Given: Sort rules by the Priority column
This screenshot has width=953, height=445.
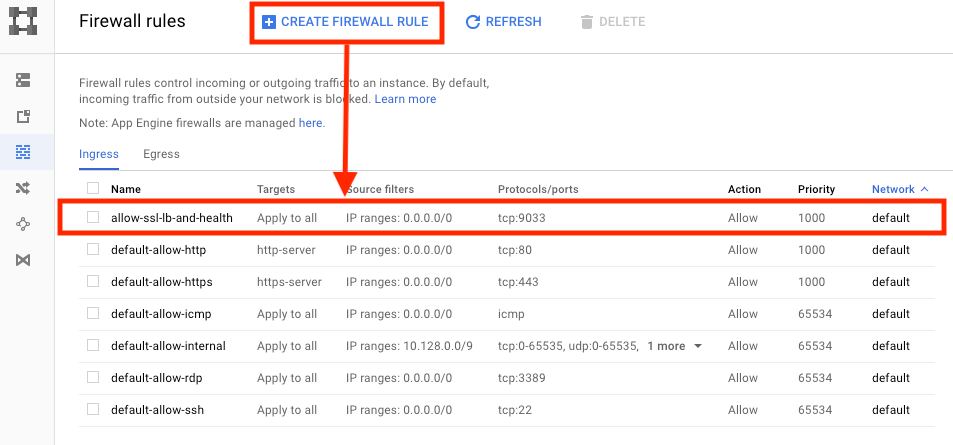Looking at the screenshot, I should 816,189.
